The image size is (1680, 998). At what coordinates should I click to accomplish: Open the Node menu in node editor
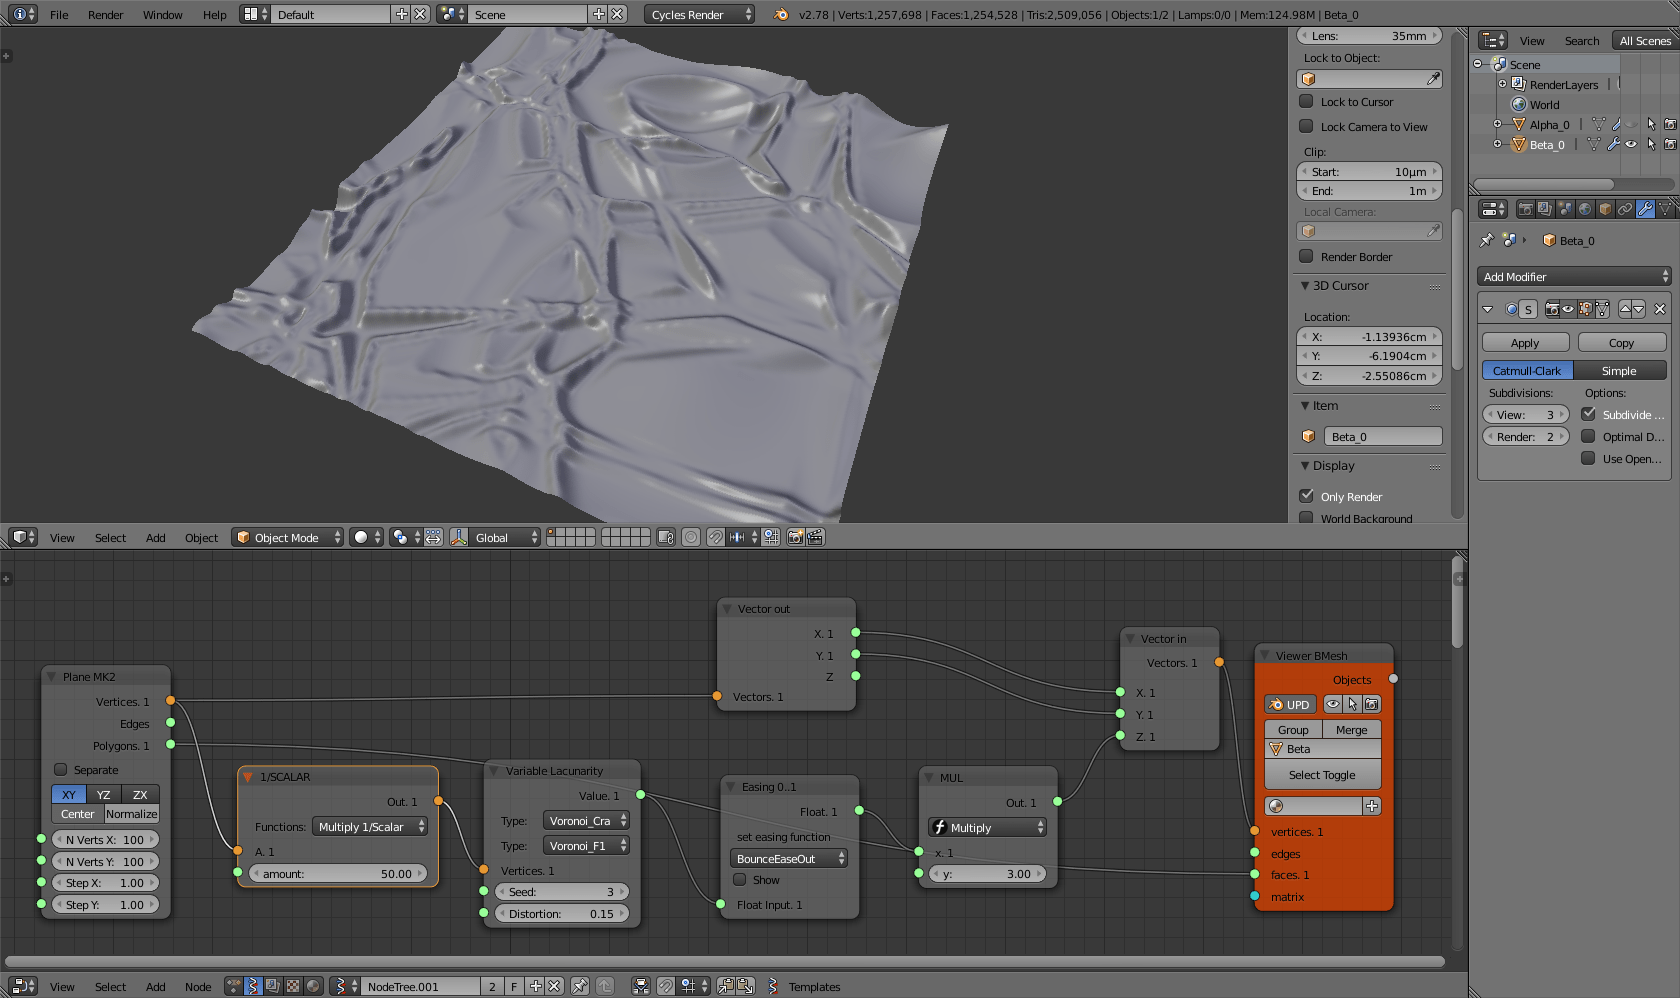point(198,986)
